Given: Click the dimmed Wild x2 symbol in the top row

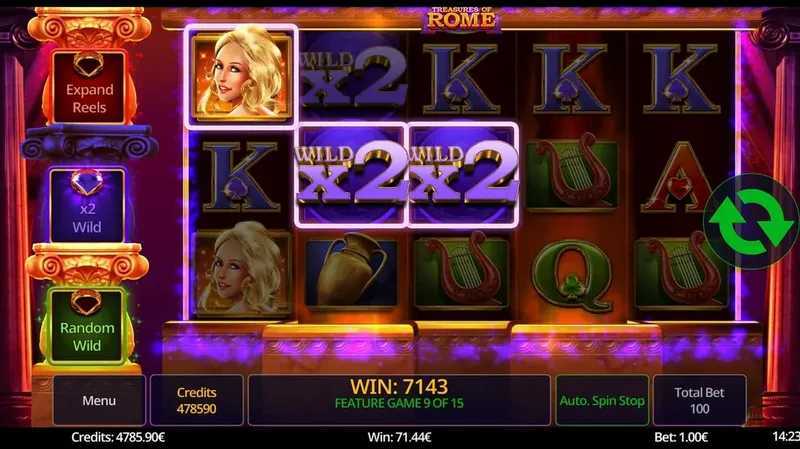Looking at the screenshot, I should [353, 77].
